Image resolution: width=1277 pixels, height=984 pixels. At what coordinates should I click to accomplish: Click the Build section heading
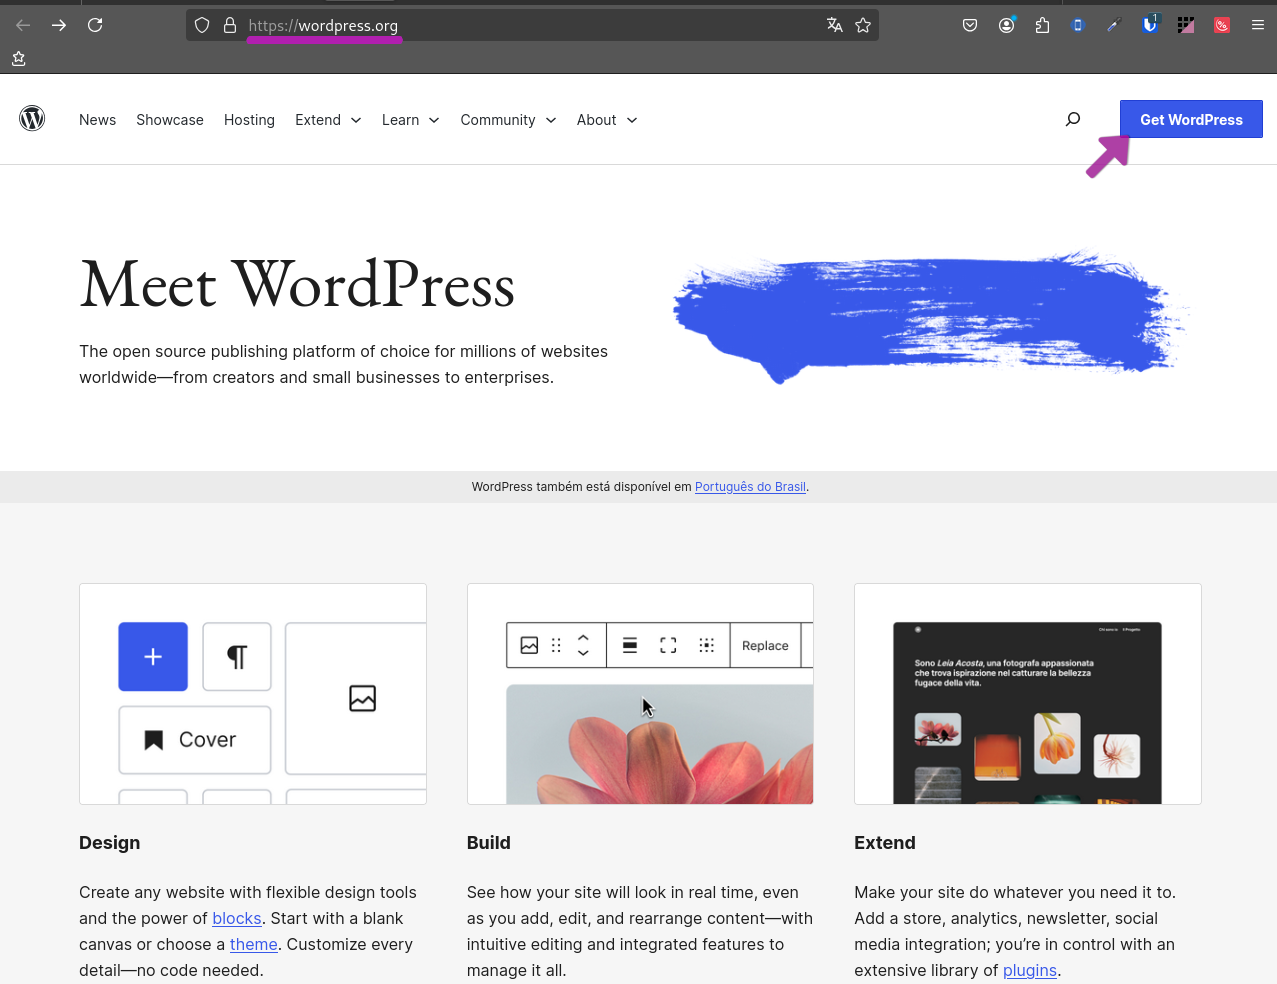(x=489, y=843)
